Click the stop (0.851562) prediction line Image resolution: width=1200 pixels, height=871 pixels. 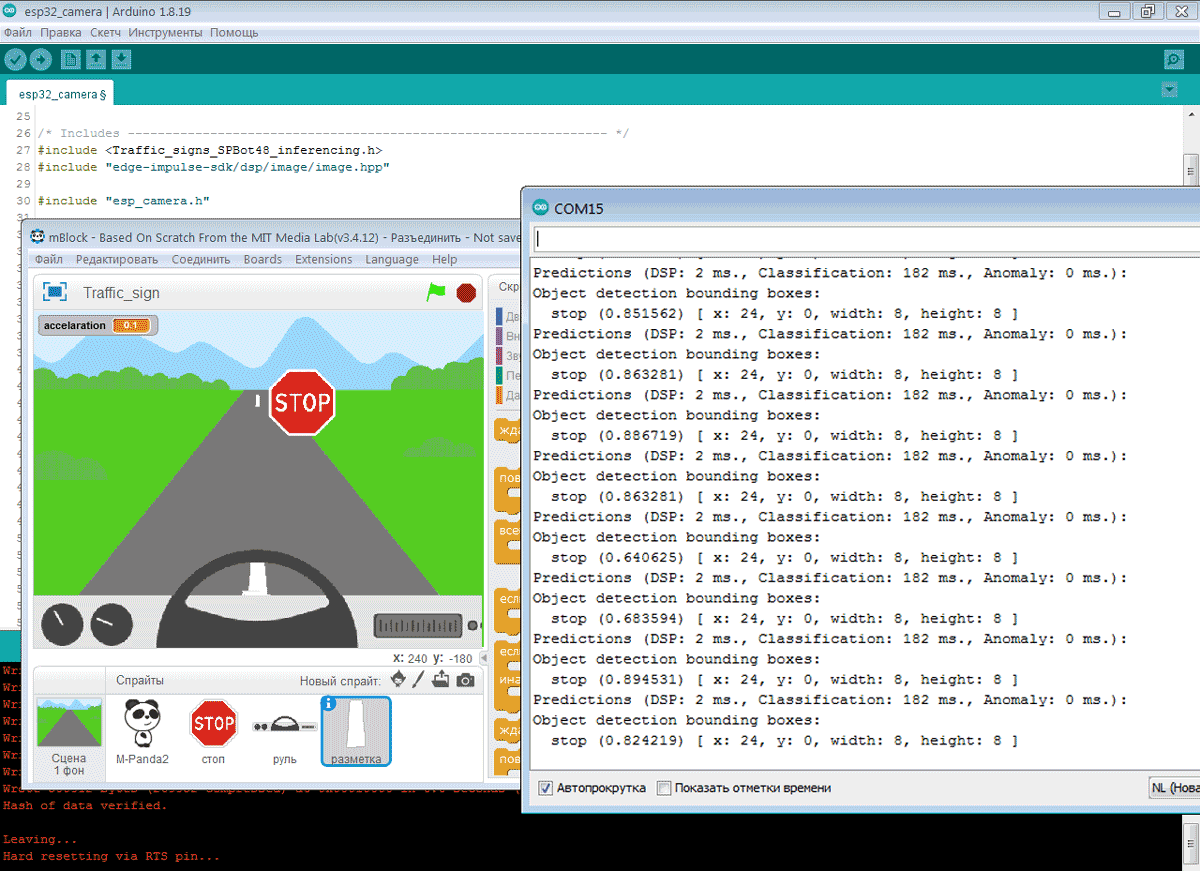pyautogui.click(x=785, y=314)
